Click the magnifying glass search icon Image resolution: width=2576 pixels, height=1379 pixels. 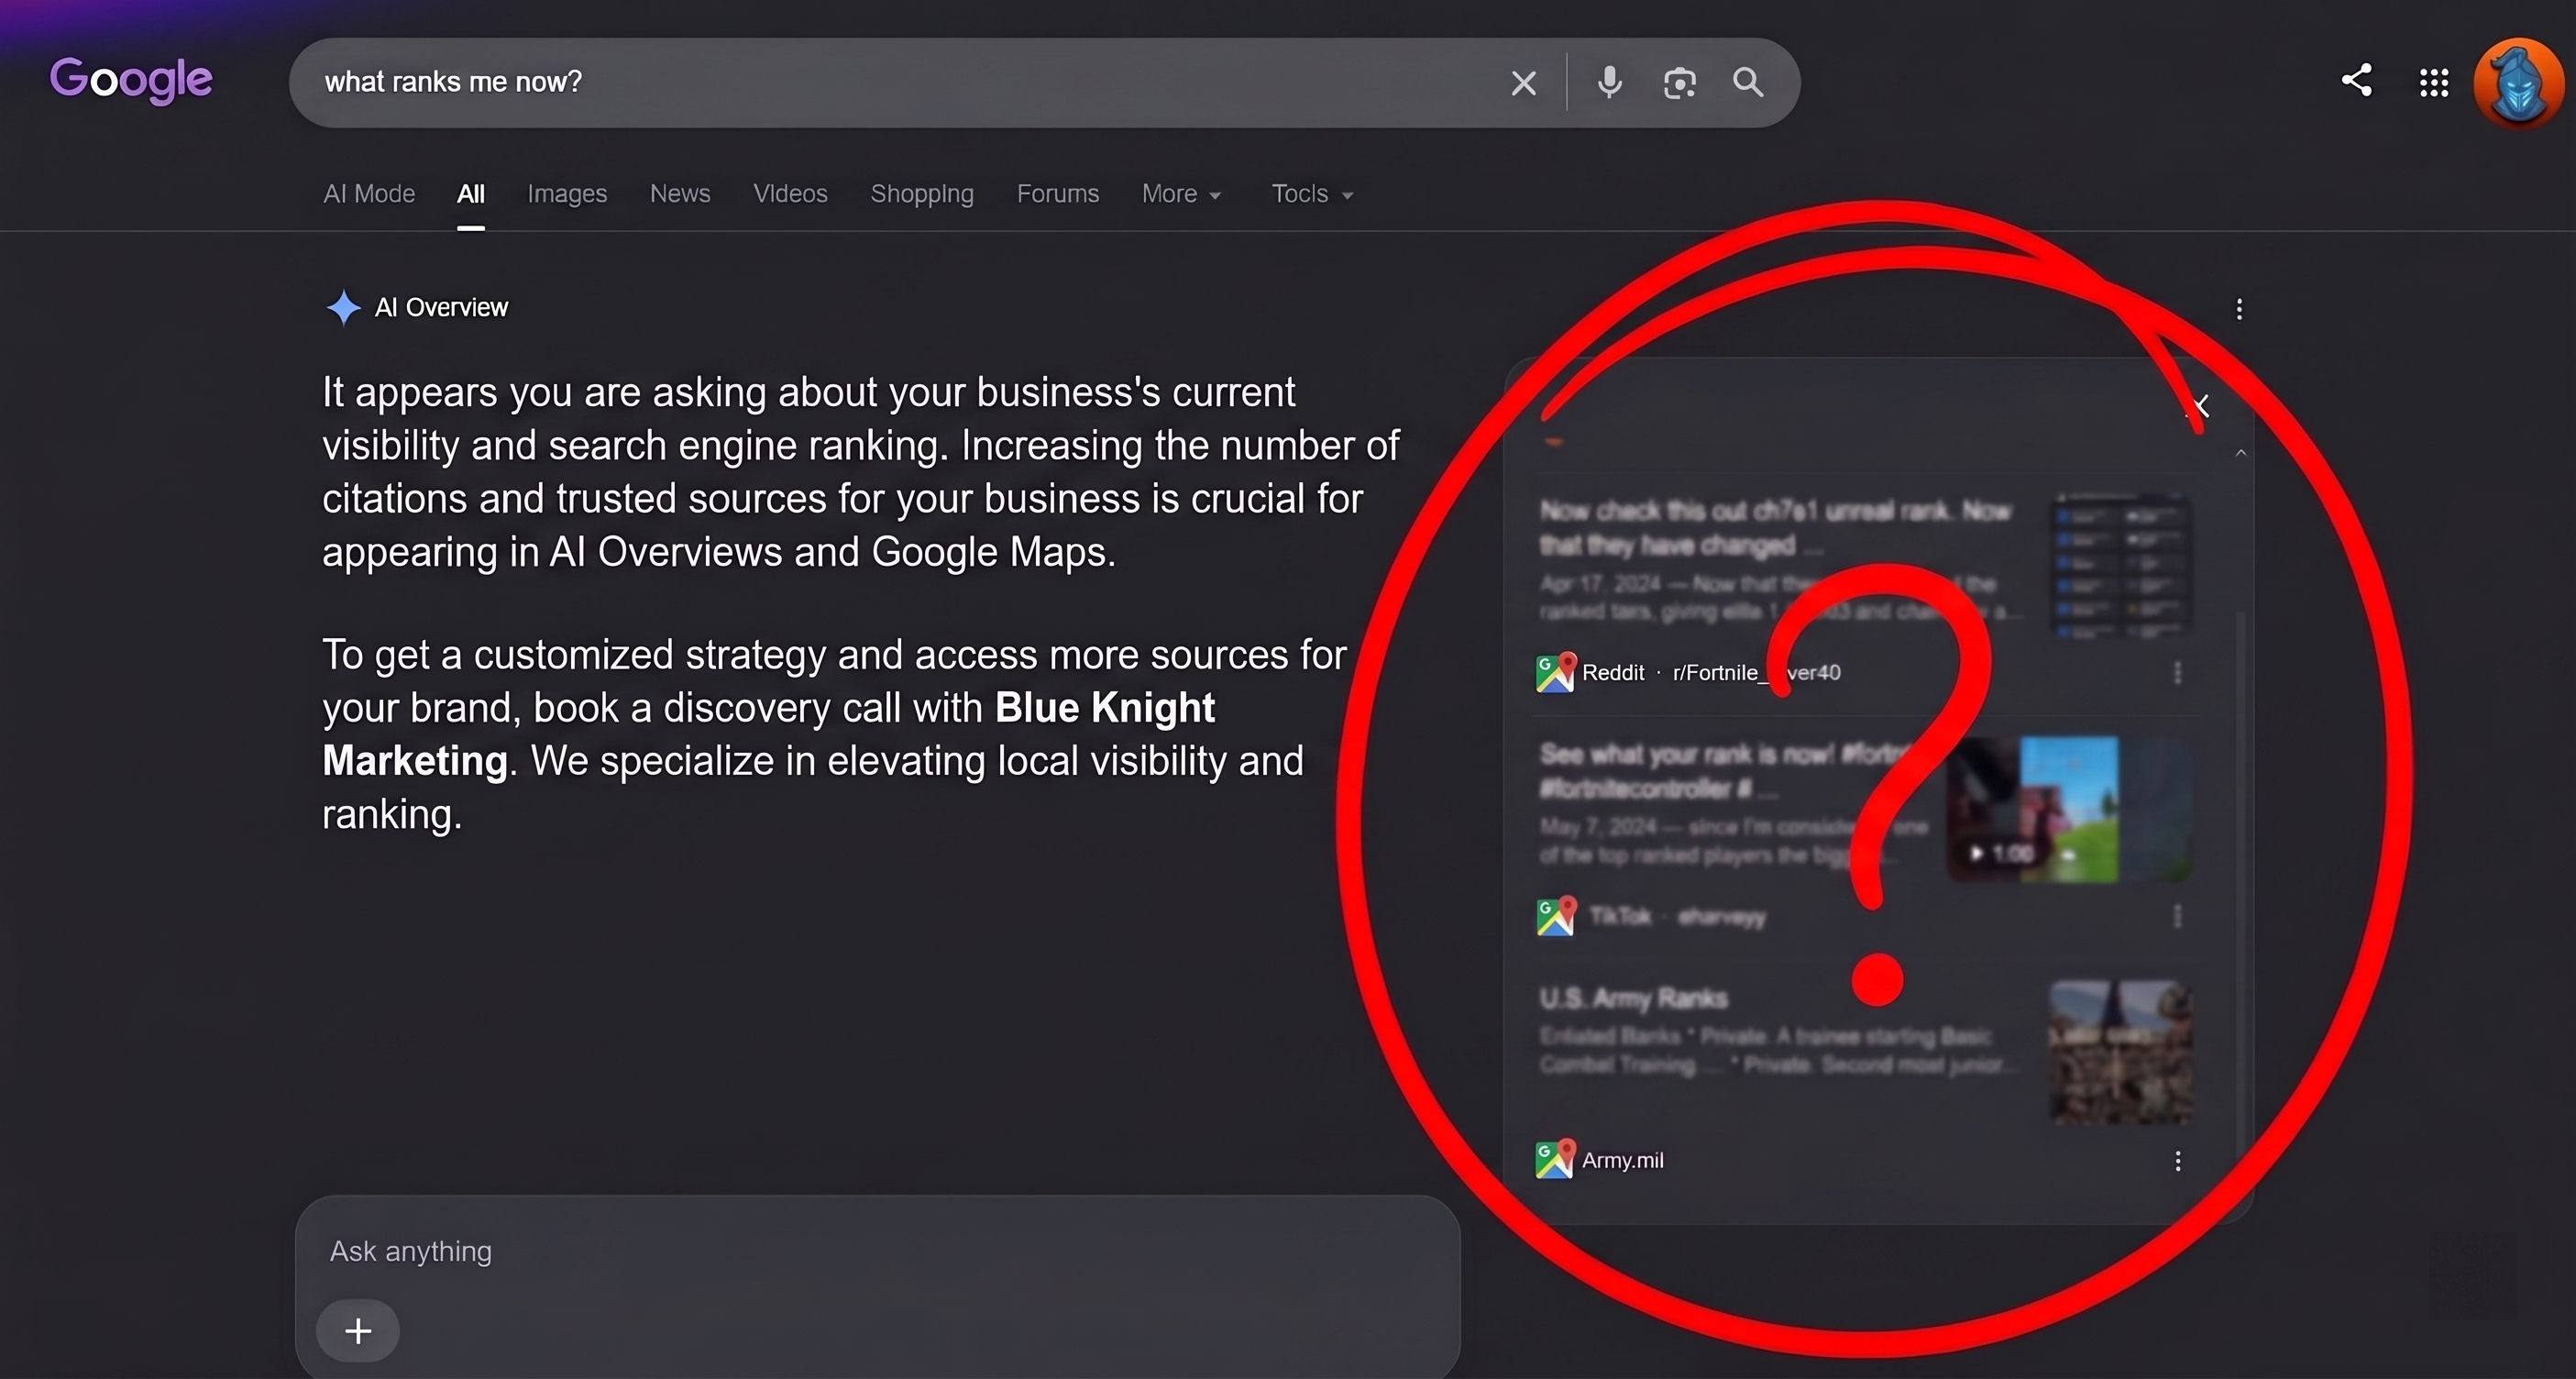[x=1748, y=82]
